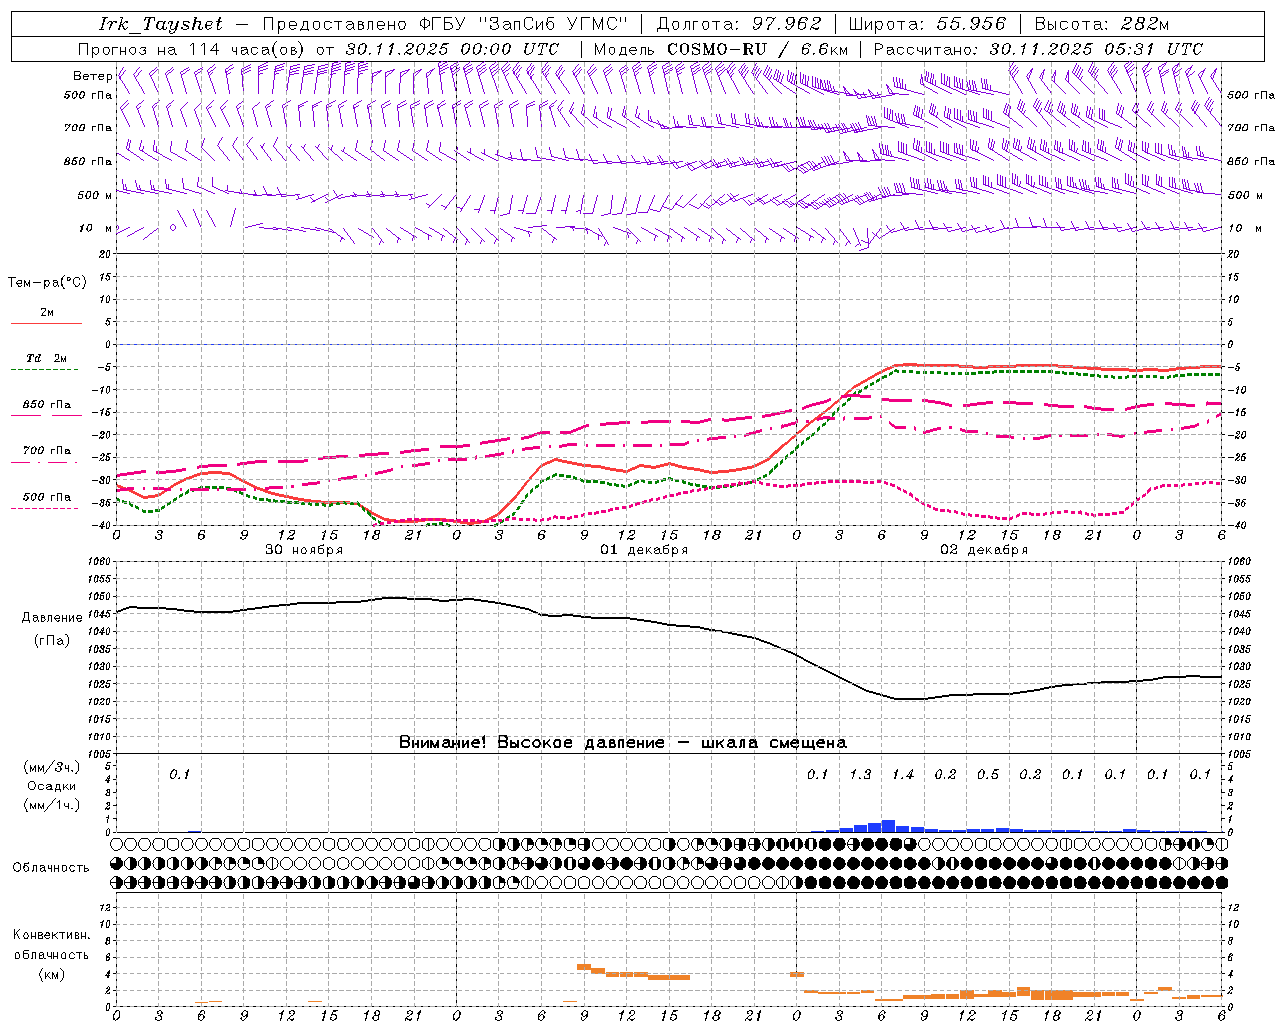
Task: Click the Td 2м legend entry
Action: point(47,358)
